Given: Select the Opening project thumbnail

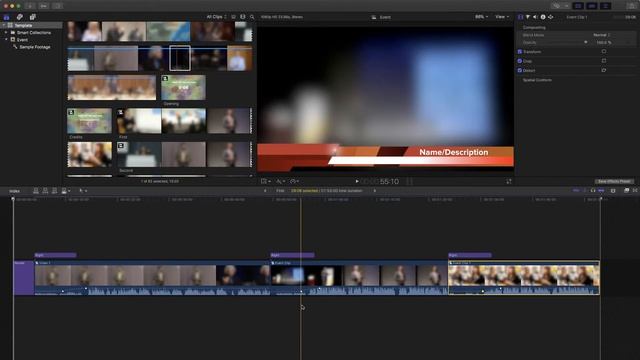Looking at the screenshot, I should point(183,87).
